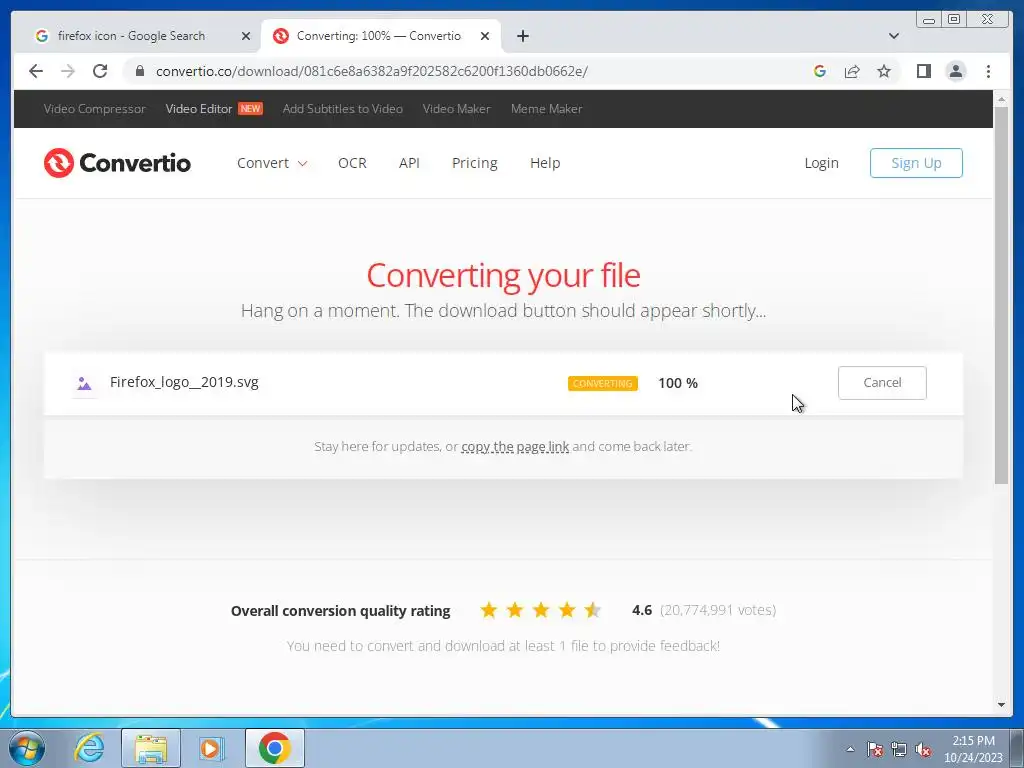
Task: Open the Video Maker link
Action: [x=456, y=108]
